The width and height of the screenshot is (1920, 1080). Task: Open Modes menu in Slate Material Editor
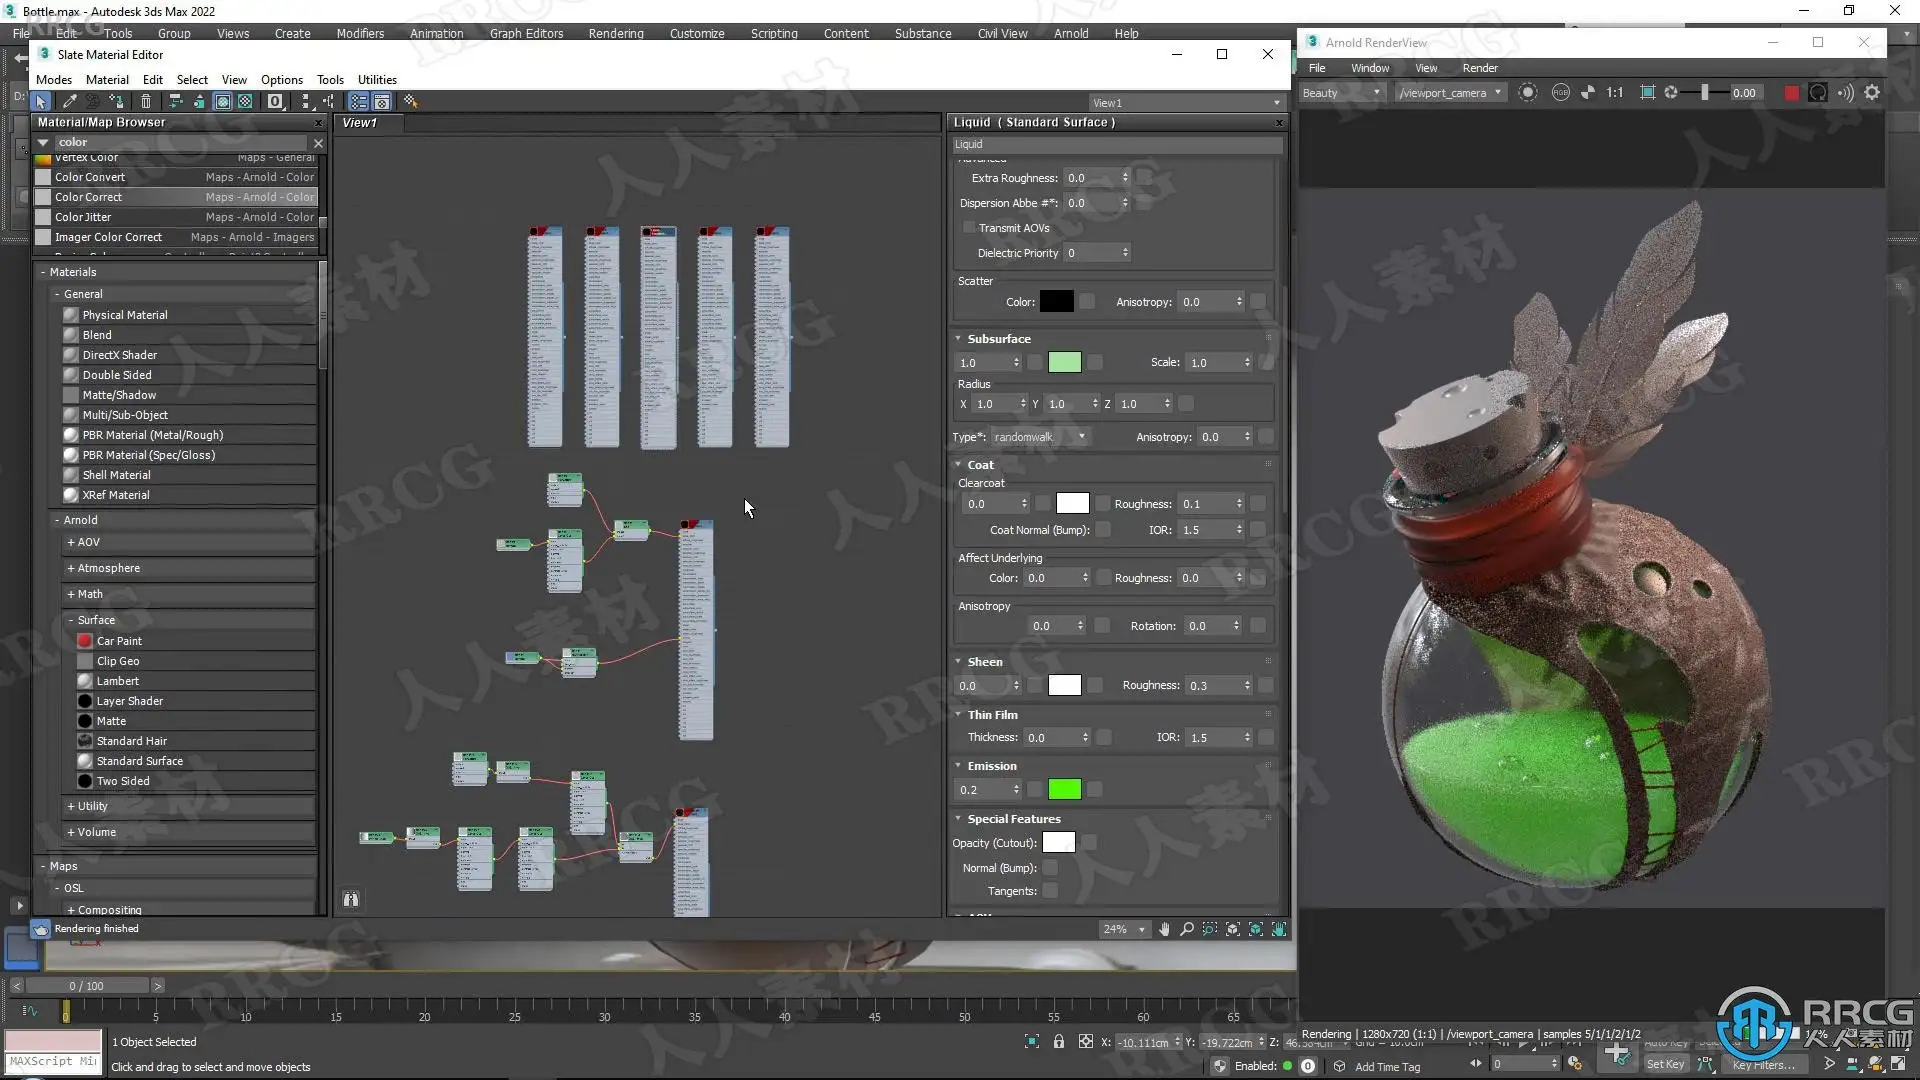click(x=54, y=80)
